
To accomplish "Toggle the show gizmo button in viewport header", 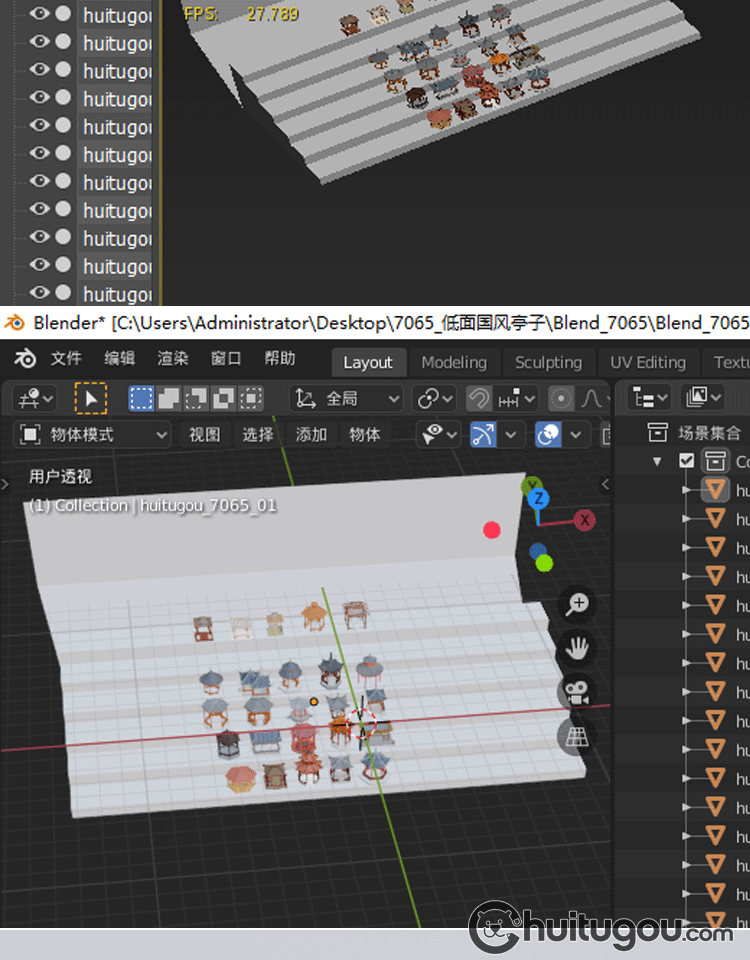I will click(483, 435).
